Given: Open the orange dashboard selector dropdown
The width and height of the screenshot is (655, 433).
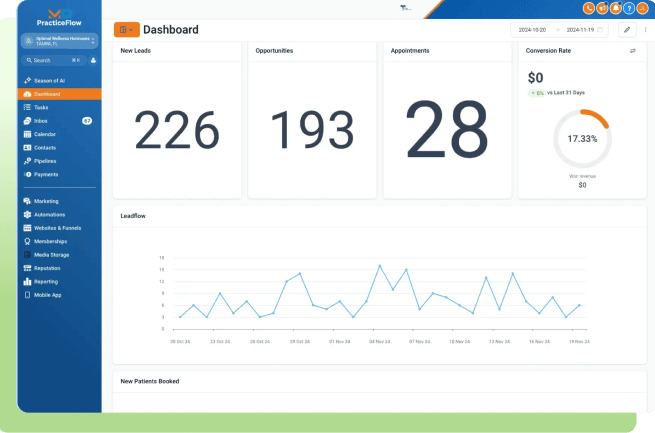Looking at the screenshot, I should [x=127, y=30].
